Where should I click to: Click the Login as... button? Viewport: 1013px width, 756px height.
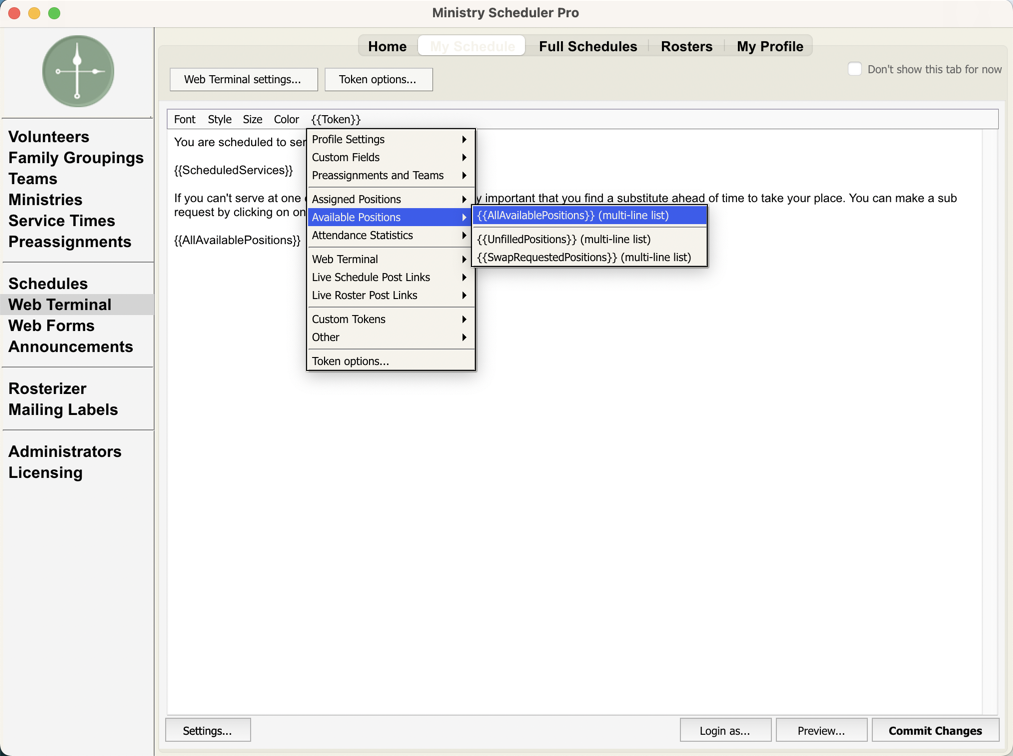[x=725, y=731]
